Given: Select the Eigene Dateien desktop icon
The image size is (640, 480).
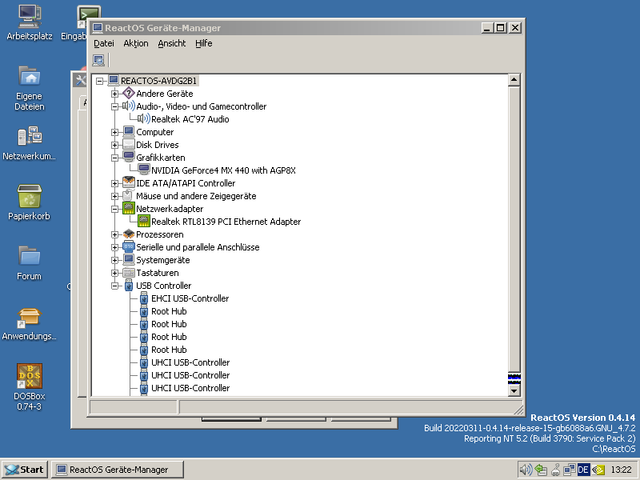Looking at the screenshot, I should (29, 77).
